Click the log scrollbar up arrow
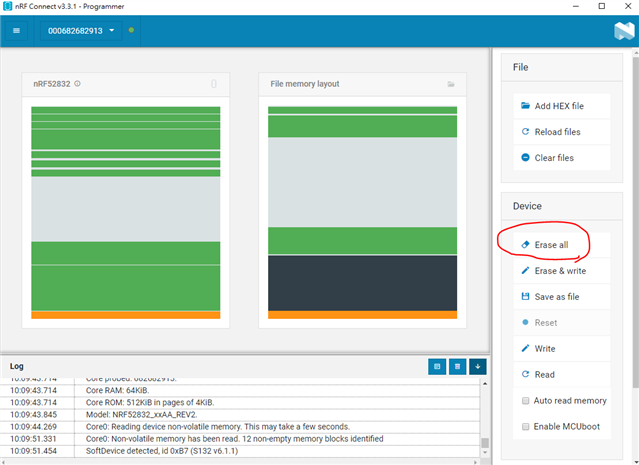The width and height of the screenshot is (639, 465). tap(485, 383)
